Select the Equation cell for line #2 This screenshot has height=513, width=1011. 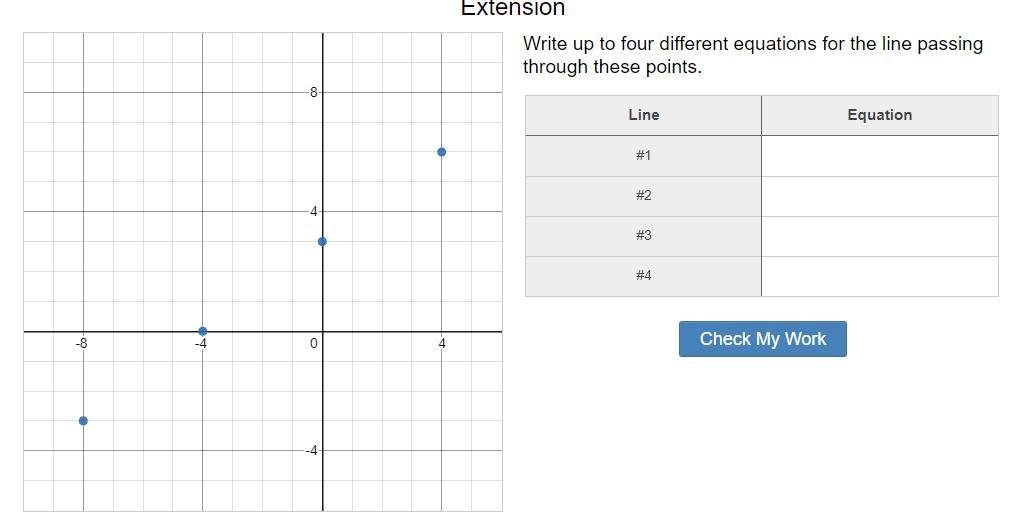coord(879,196)
